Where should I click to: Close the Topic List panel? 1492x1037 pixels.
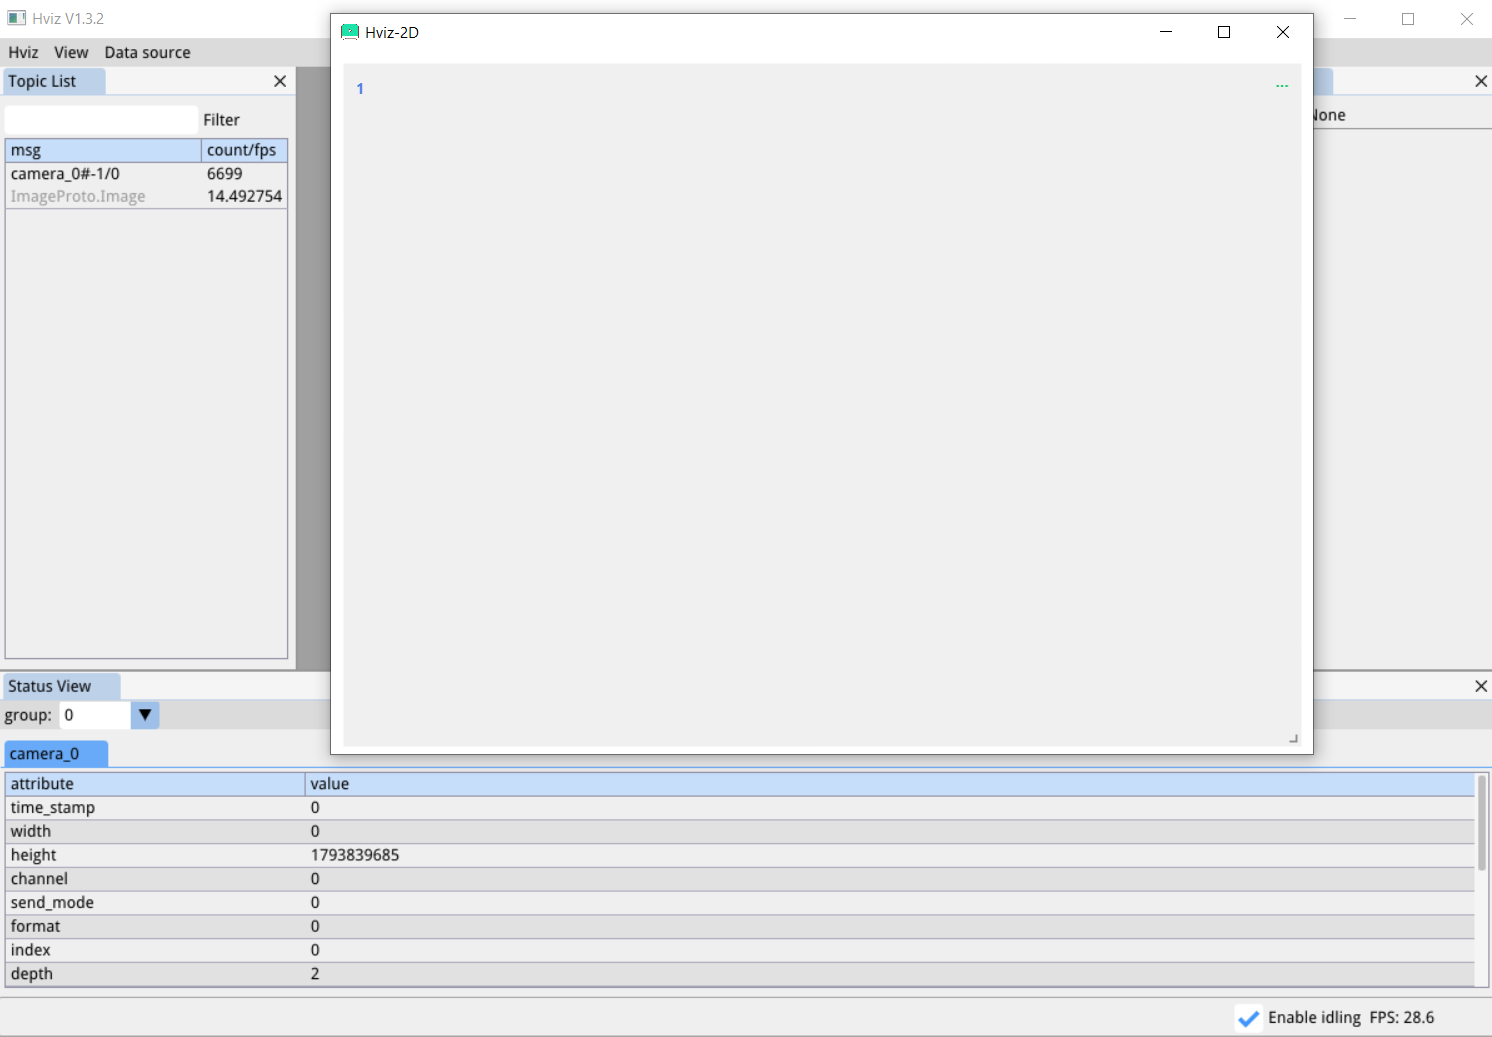click(x=280, y=81)
